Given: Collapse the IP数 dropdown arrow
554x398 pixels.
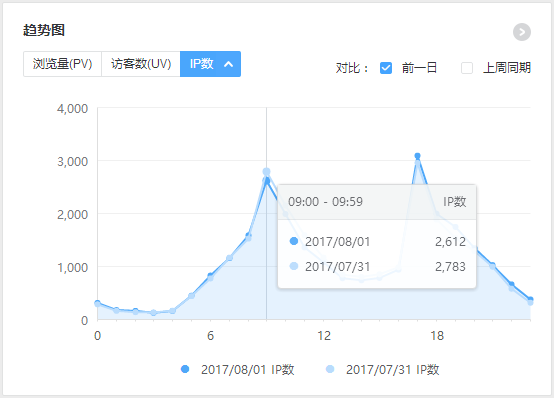Looking at the screenshot, I should click(229, 64).
